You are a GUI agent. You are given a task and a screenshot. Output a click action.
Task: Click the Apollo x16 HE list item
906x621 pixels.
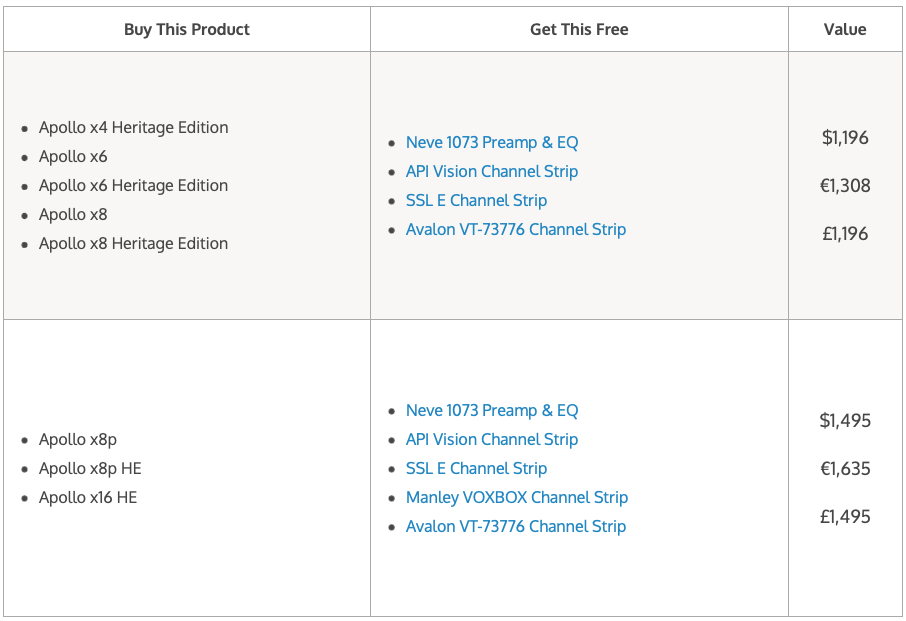click(88, 498)
